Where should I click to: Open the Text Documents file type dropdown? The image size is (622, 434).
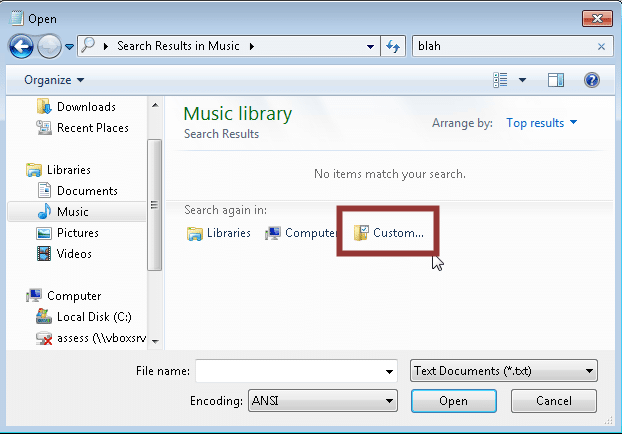pyautogui.click(x=504, y=371)
